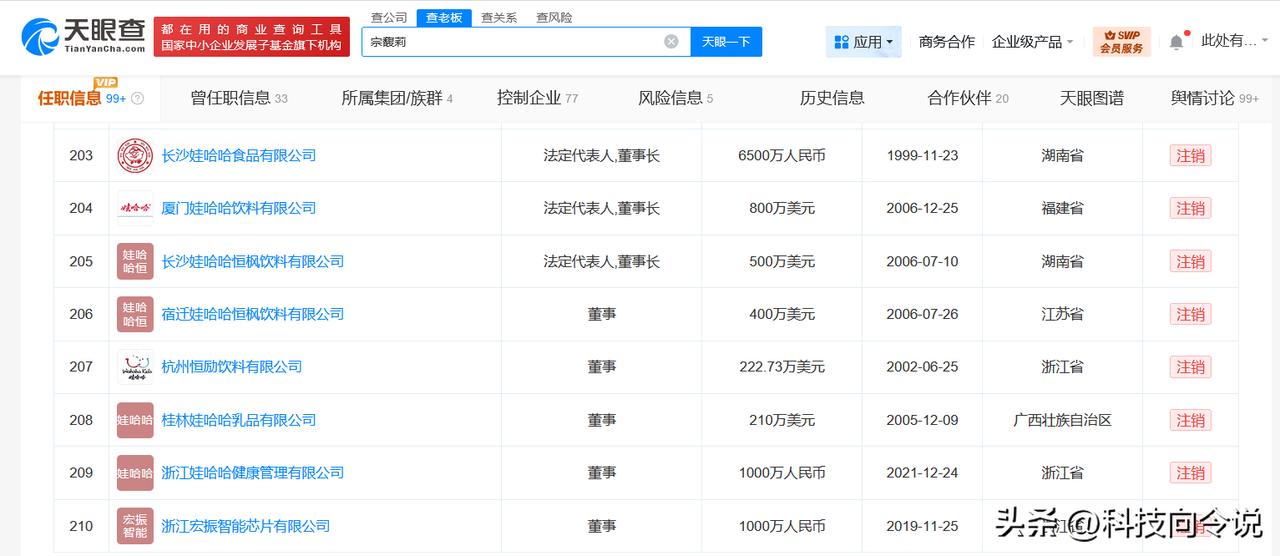1280x556 pixels.
Task: Open the 天眼图谱 tab
Action: pyautogui.click(x=1092, y=98)
